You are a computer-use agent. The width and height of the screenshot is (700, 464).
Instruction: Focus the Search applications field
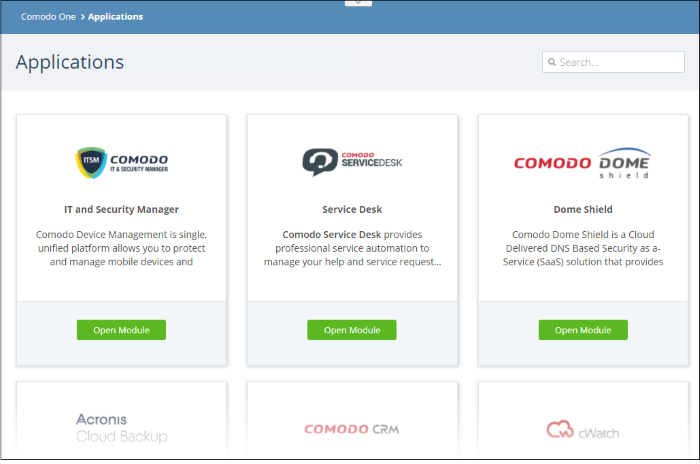pyautogui.click(x=613, y=62)
